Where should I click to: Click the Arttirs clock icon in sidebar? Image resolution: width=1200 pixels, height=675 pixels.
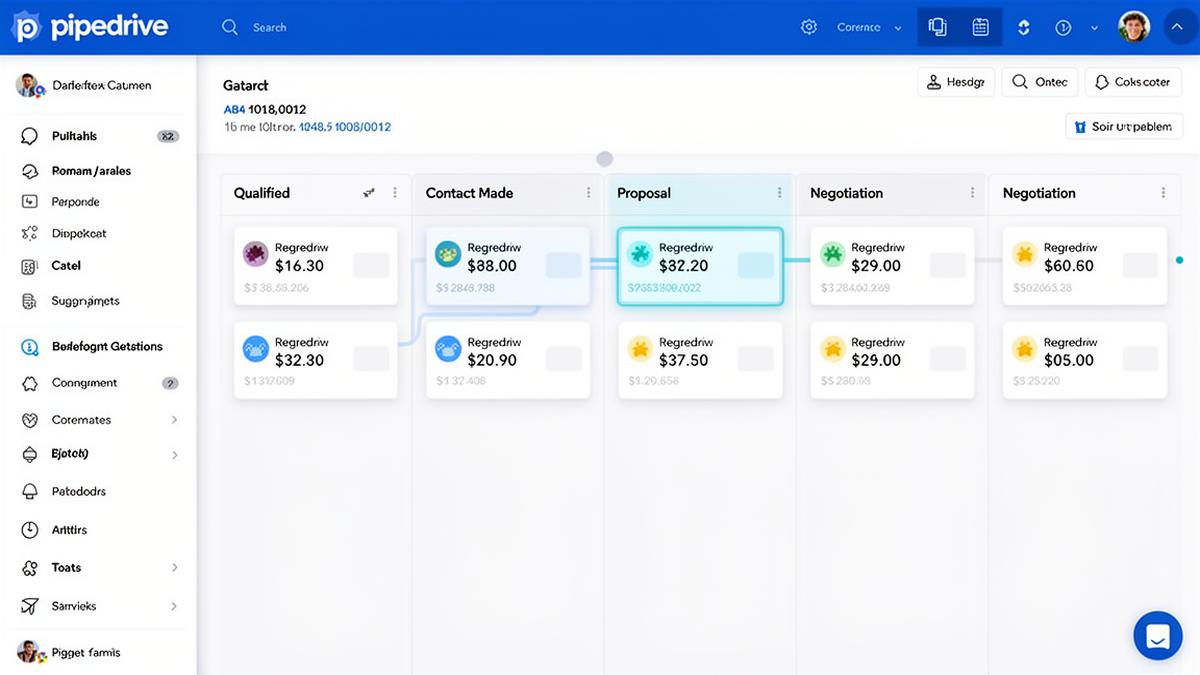click(x=30, y=530)
